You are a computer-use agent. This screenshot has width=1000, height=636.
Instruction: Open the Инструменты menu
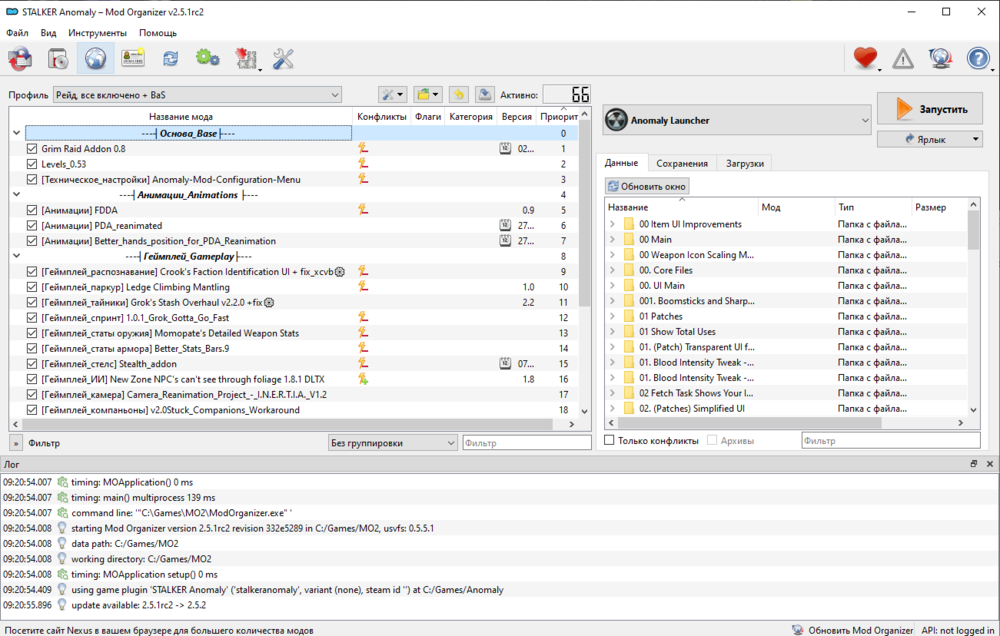click(x=97, y=33)
